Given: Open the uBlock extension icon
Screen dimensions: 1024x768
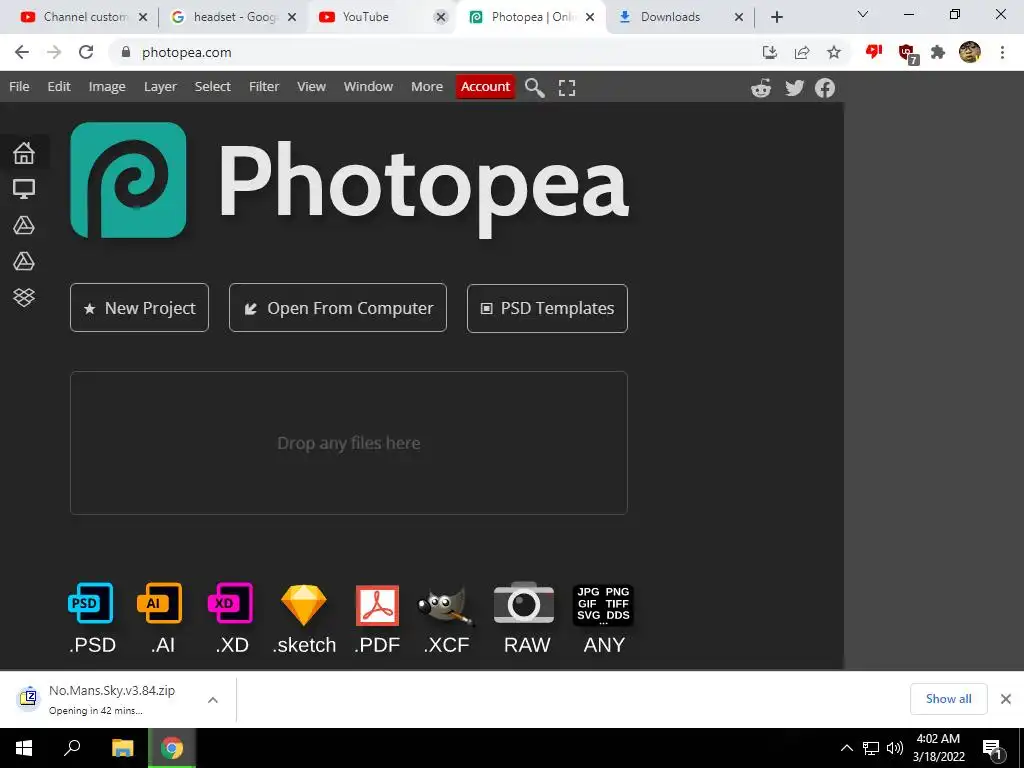Looking at the screenshot, I should coord(908,53).
